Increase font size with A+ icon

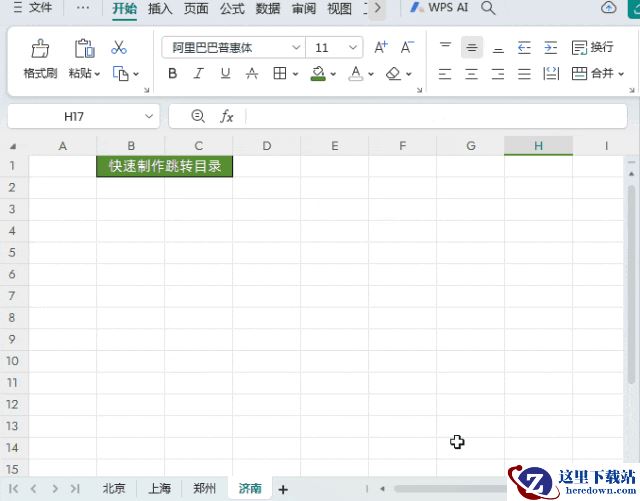pos(381,48)
